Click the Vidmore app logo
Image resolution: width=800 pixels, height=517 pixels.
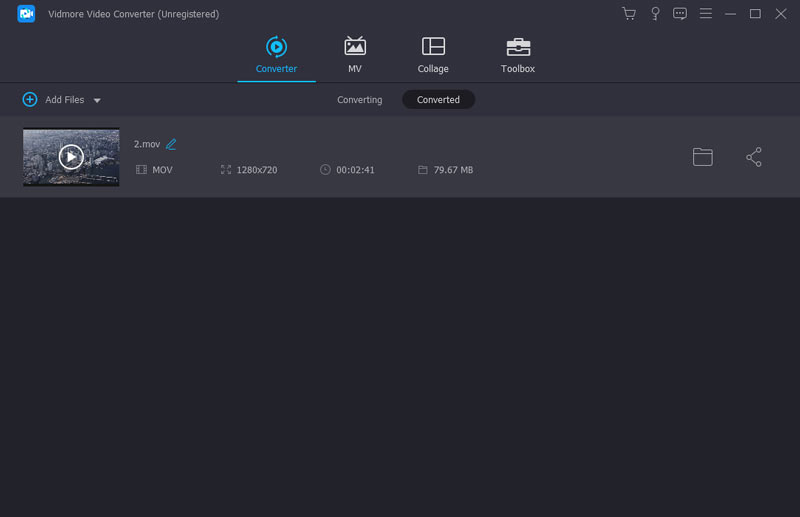click(26, 14)
